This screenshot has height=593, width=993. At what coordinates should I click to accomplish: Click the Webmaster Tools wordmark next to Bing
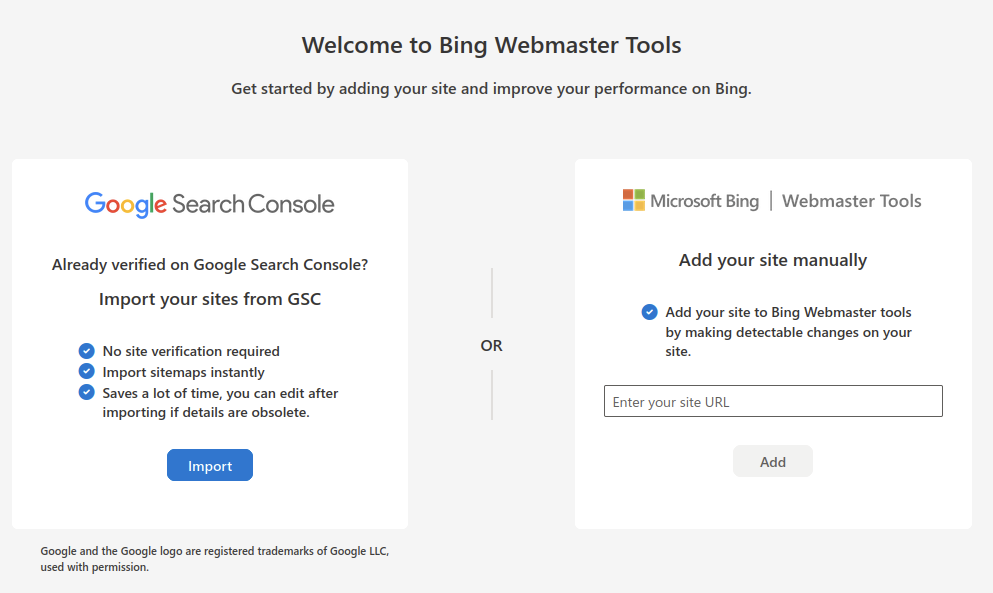851,200
